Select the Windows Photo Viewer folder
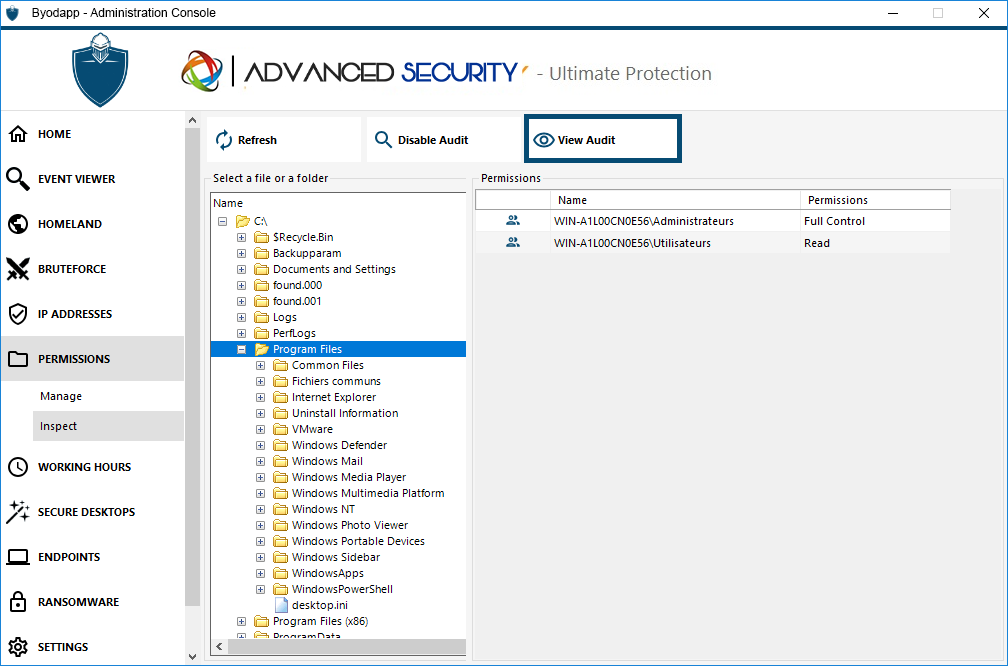The image size is (1008, 666). [x=350, y=525]
